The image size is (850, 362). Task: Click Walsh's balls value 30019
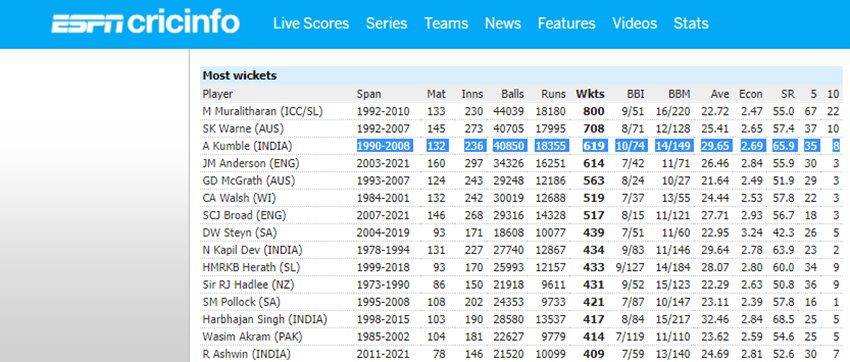(x=508, y=198)
